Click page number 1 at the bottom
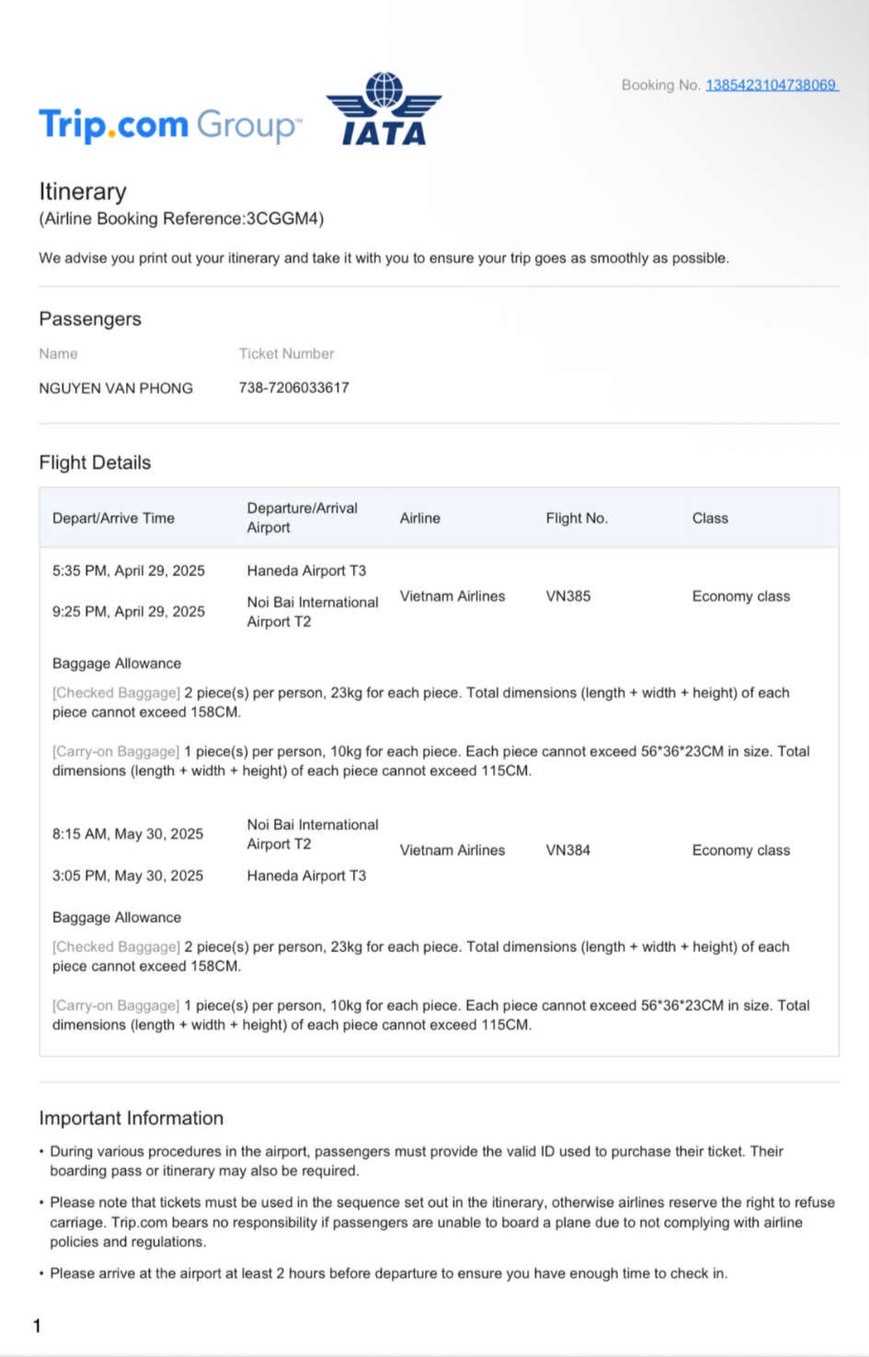The image size is (869, 1357). coord(37,1327)
